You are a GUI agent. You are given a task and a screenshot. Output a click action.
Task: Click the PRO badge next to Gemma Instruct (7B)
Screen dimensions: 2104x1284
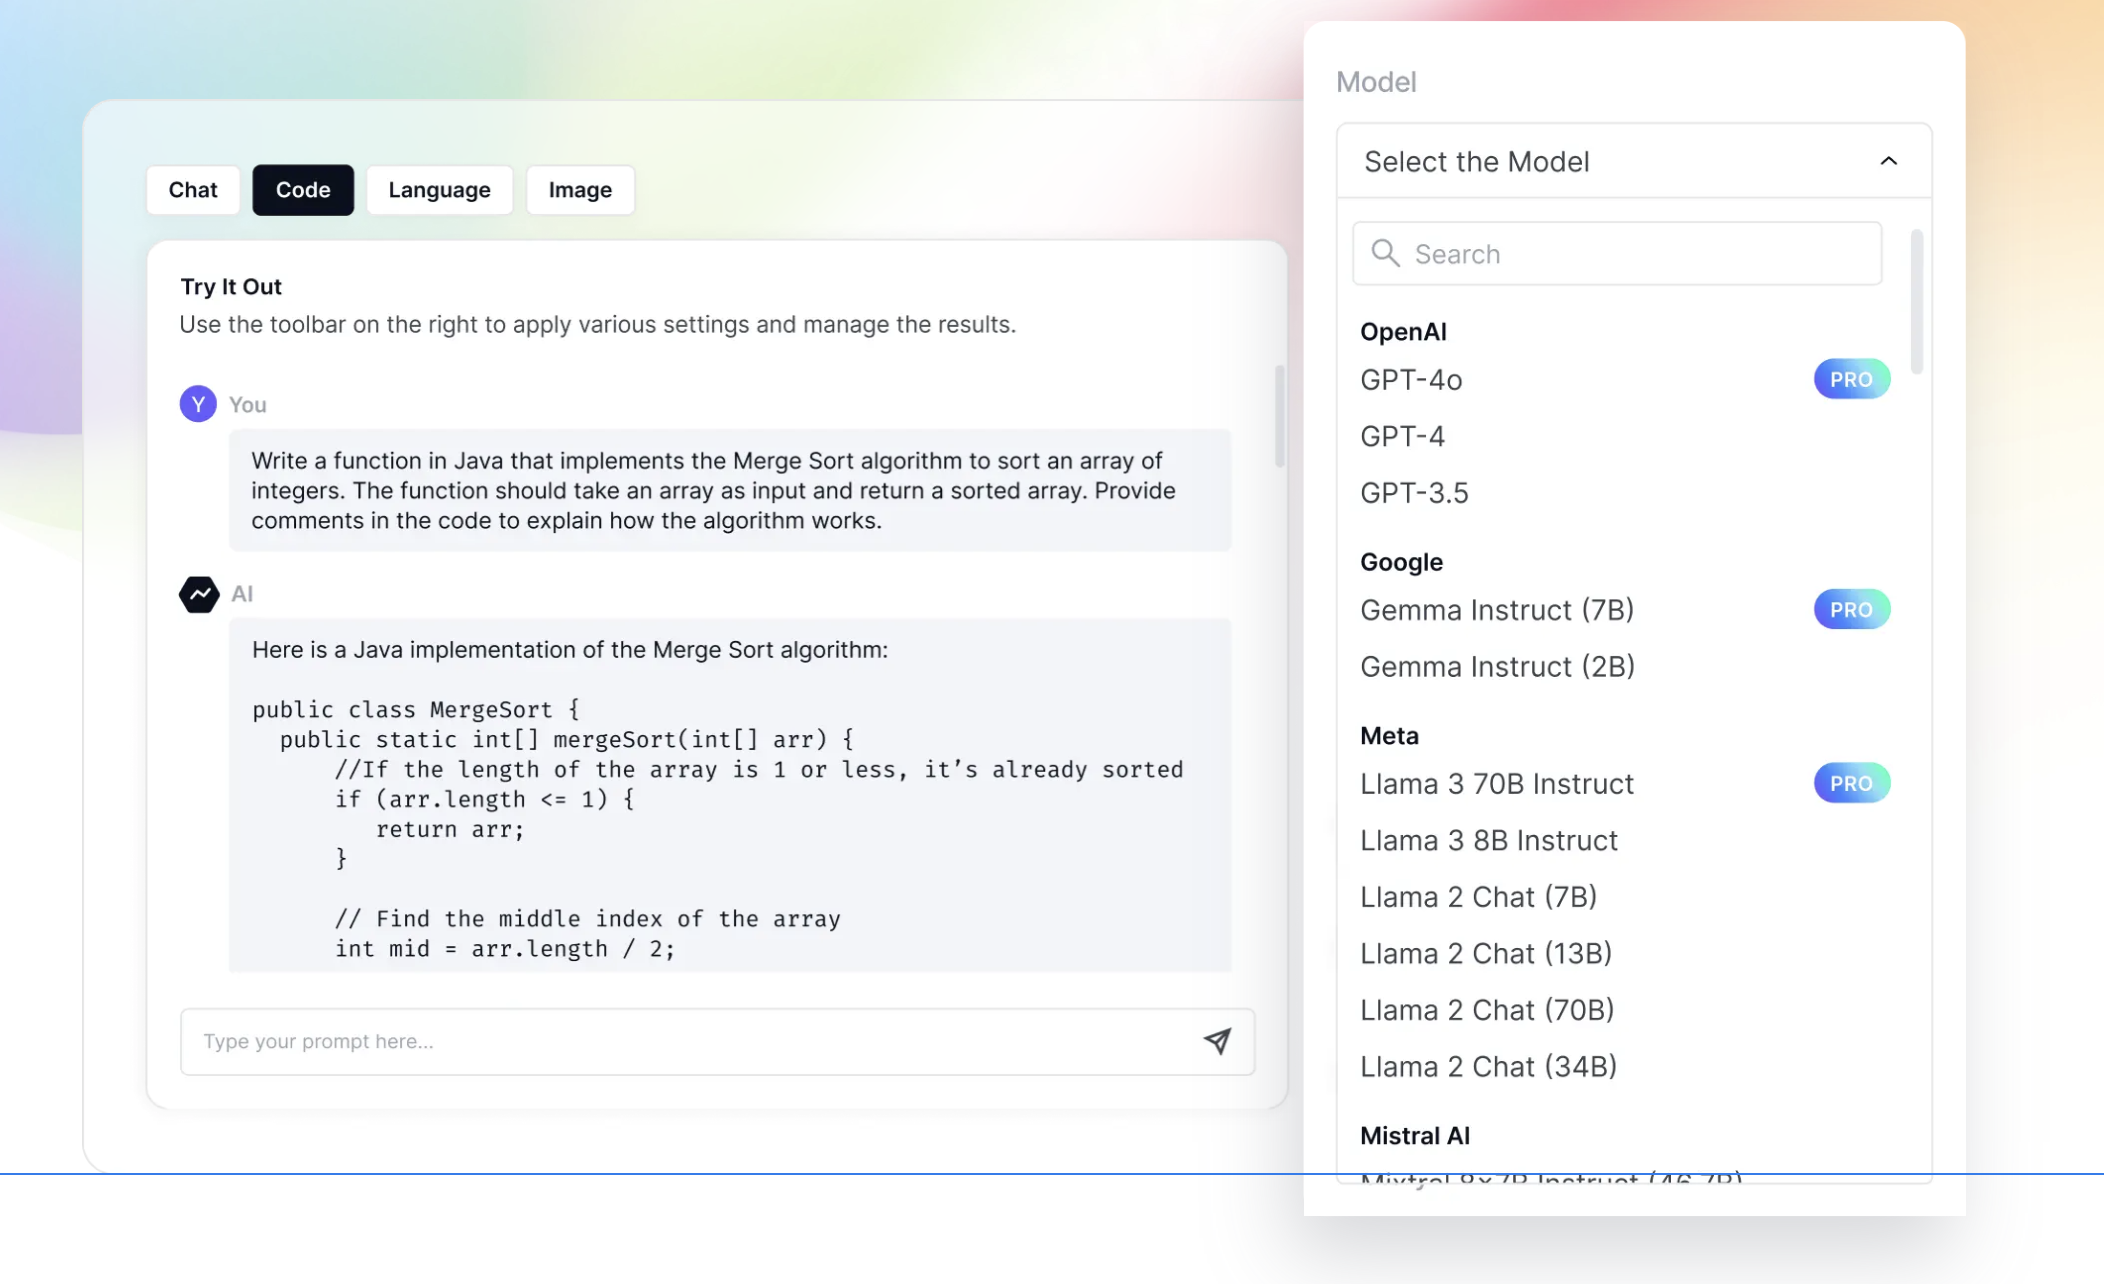pos(1852,609)
